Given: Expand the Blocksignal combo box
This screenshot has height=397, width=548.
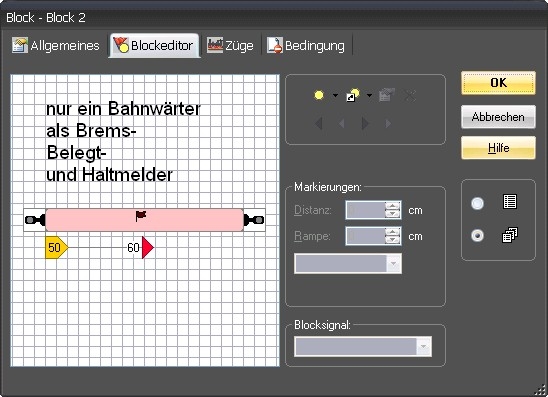Looking at the screenshot, I should point(363,346).
